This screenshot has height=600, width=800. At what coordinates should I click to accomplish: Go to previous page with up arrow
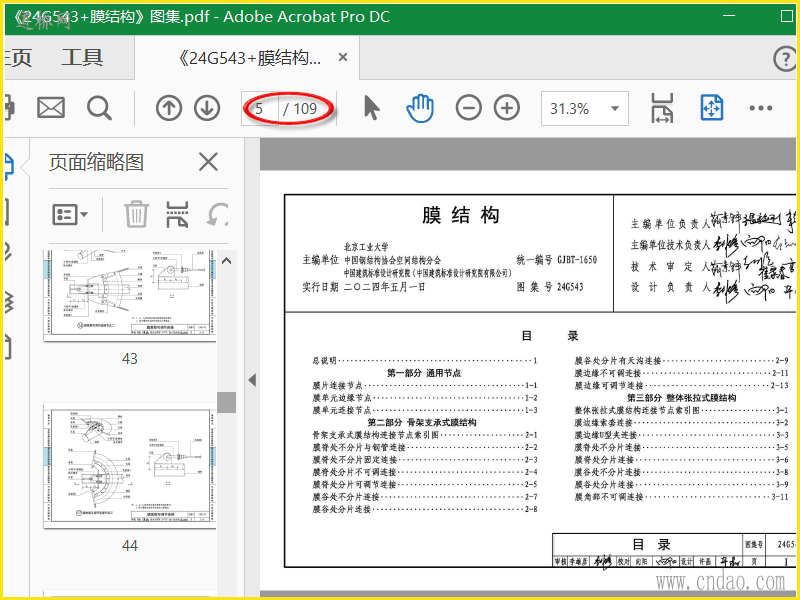click(x=169, y=108)
